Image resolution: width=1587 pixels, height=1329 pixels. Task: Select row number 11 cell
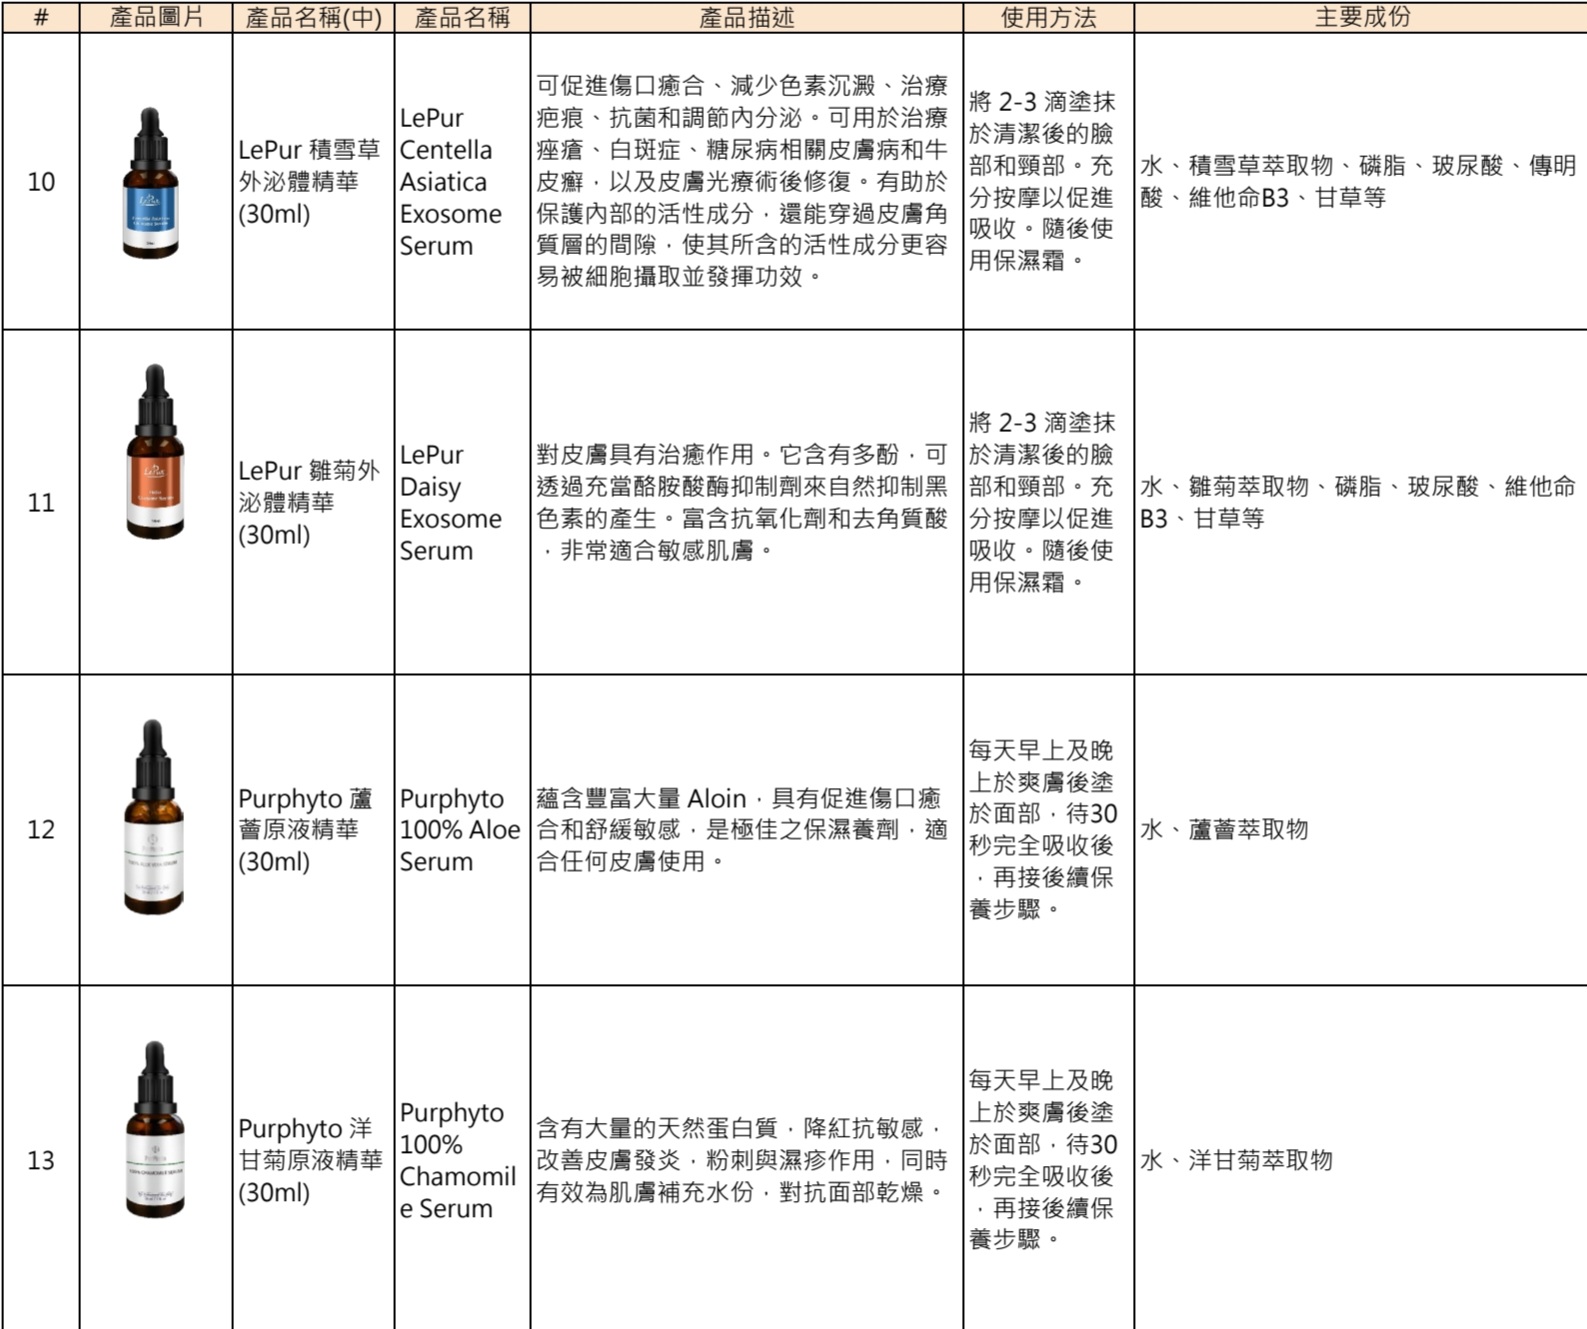pyautogui.click(x=41, y=502)
